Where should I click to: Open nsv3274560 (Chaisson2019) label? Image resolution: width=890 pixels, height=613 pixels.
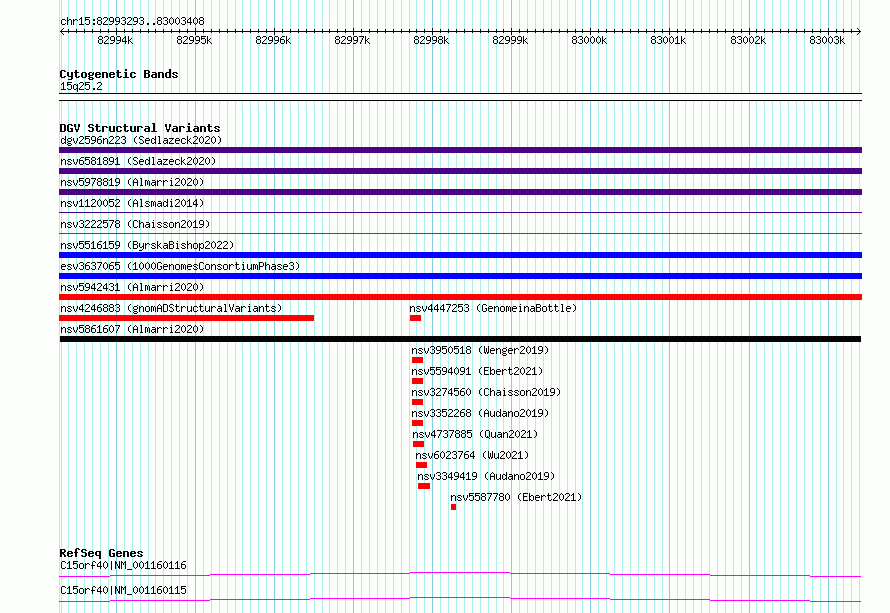486,392
